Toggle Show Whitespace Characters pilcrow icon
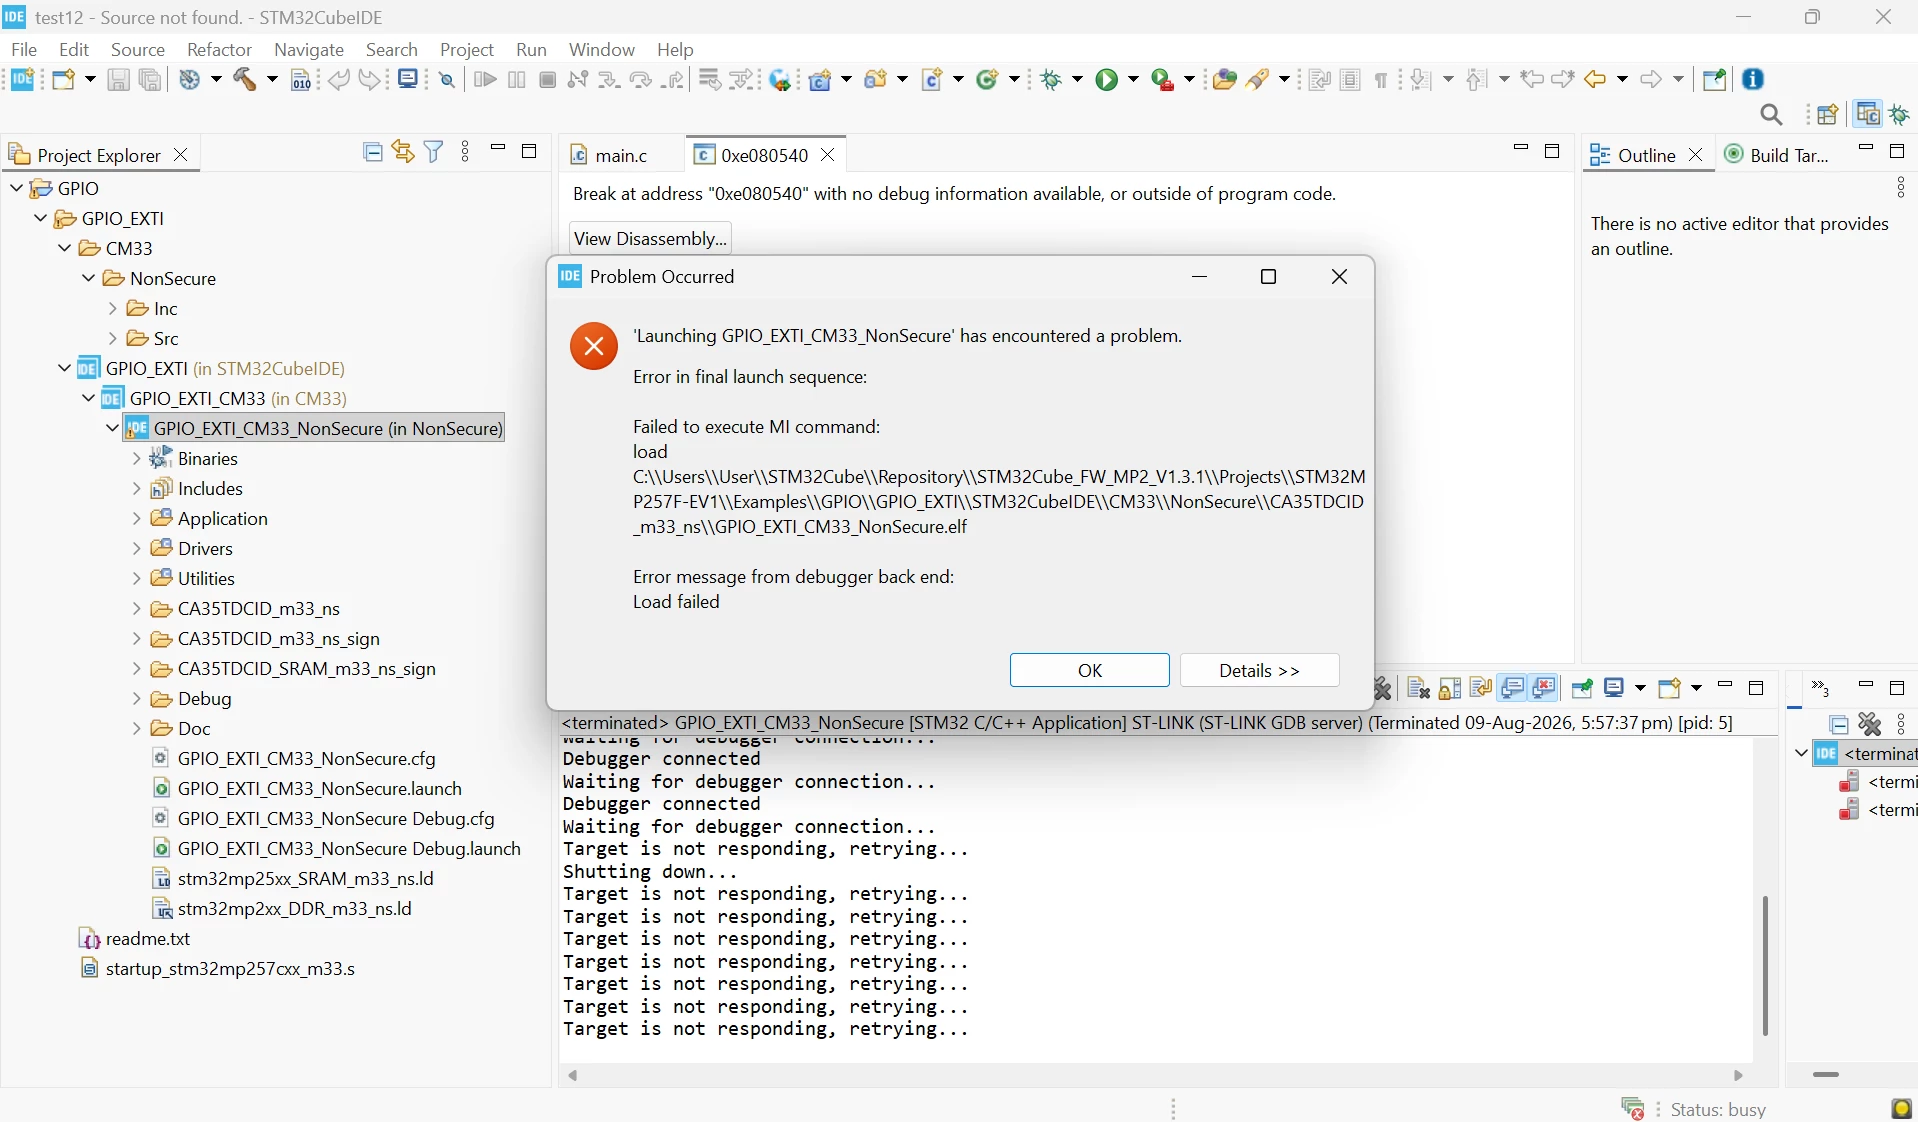The height and width of the screenshot is (1122, 1918). 1382,80
